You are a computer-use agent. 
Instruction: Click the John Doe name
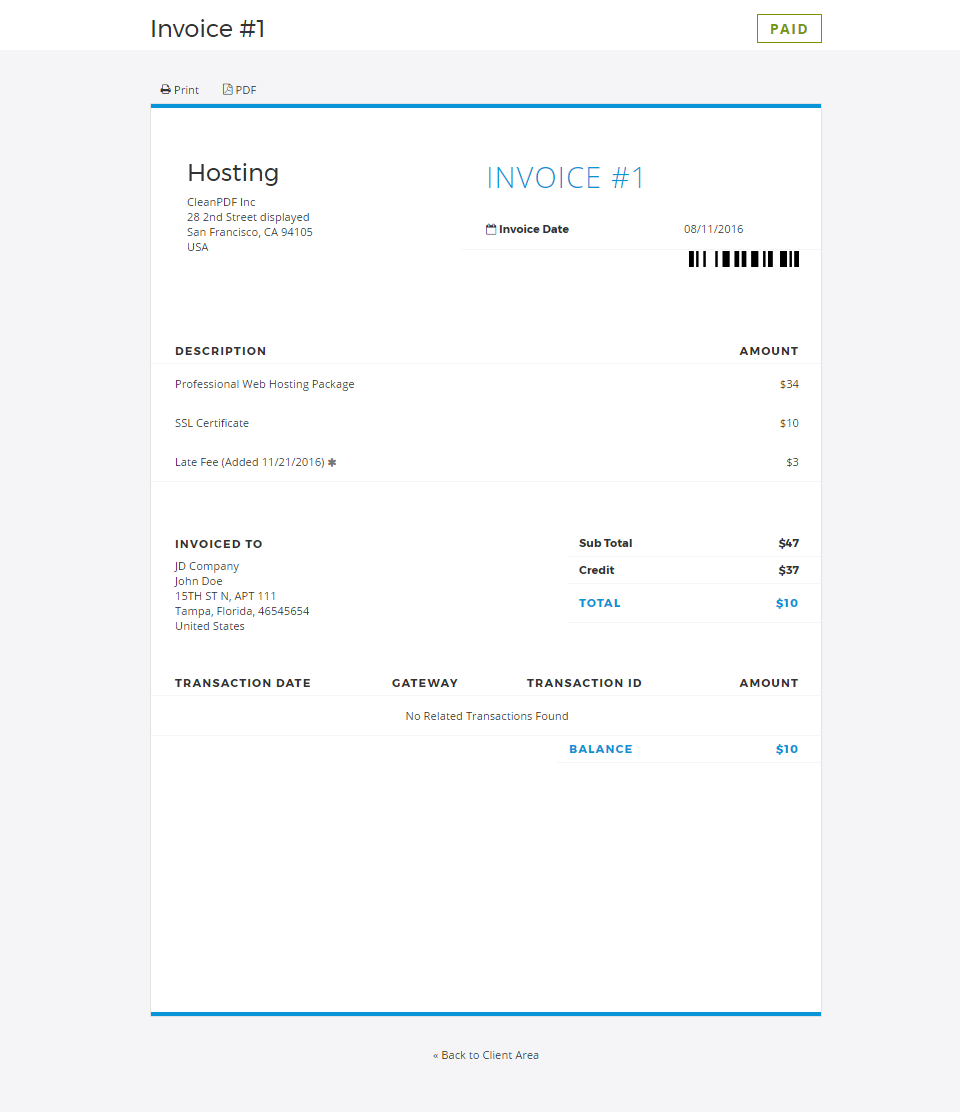pos(199,581)
